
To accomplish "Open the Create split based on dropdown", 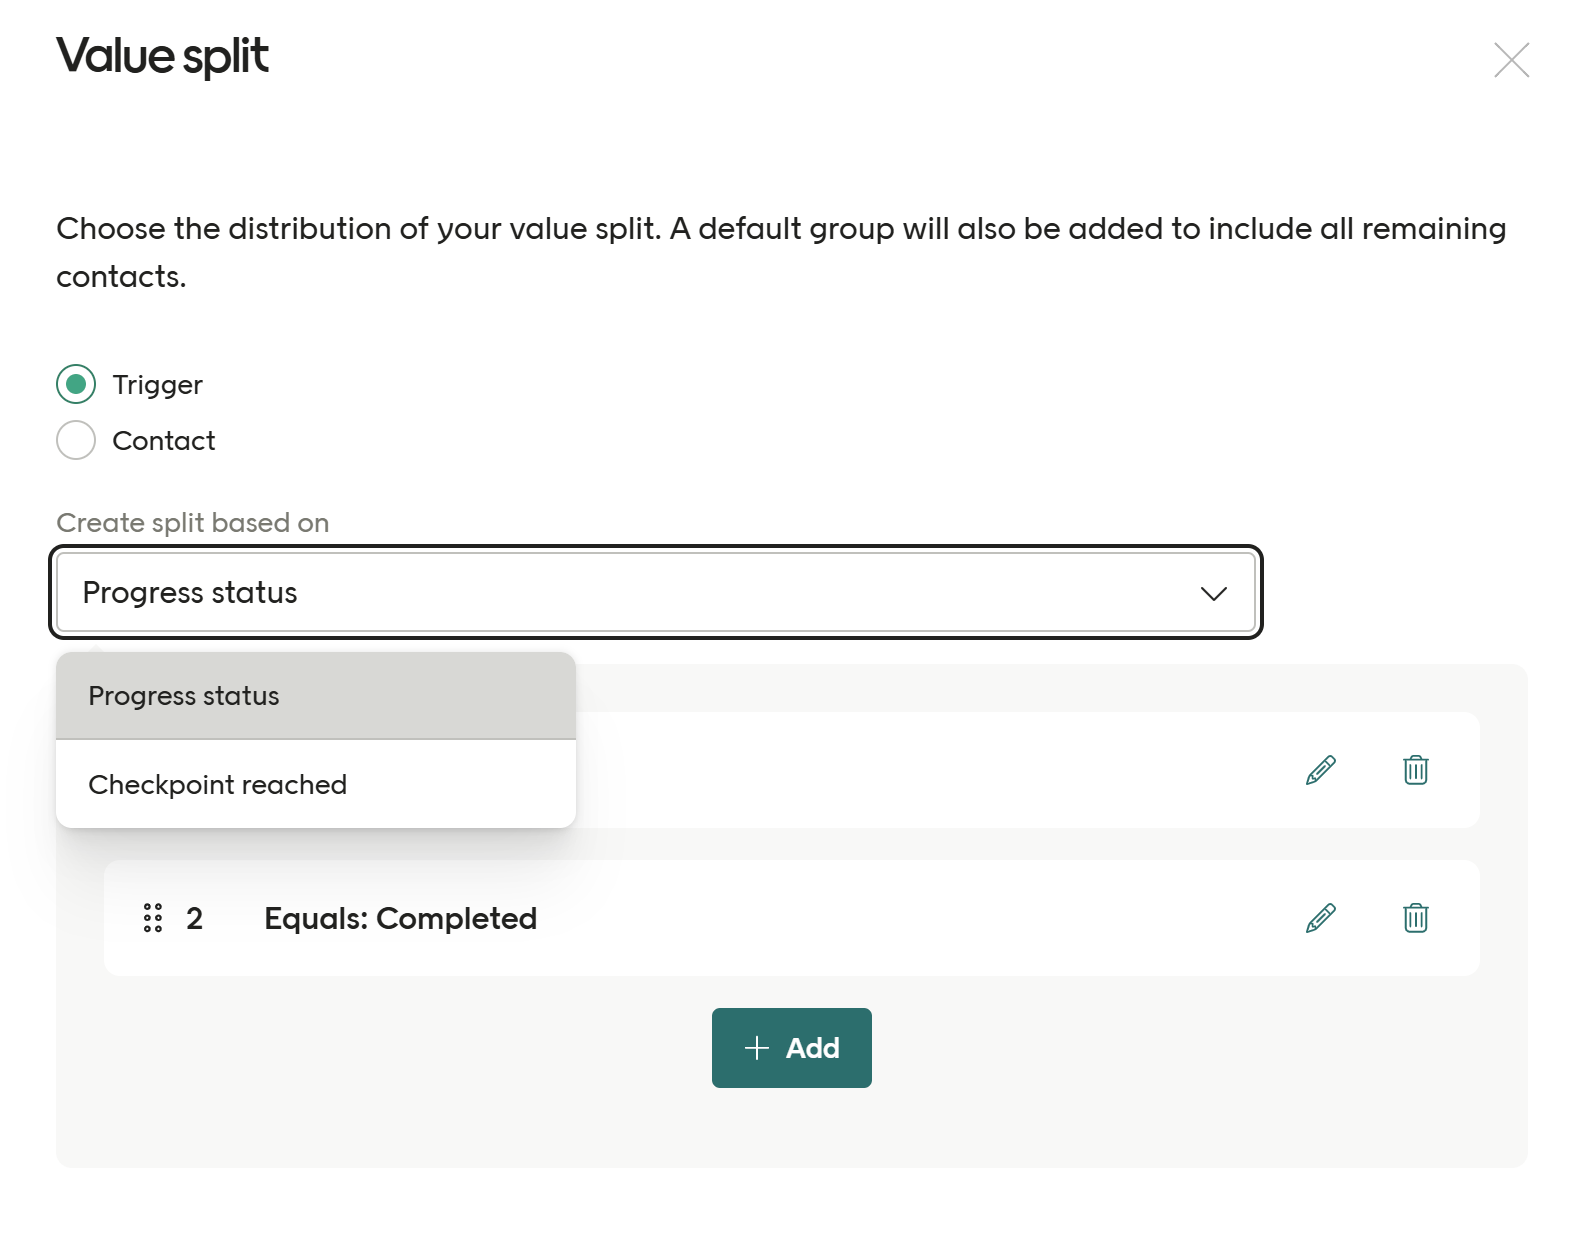I will (x=656, y=592).
